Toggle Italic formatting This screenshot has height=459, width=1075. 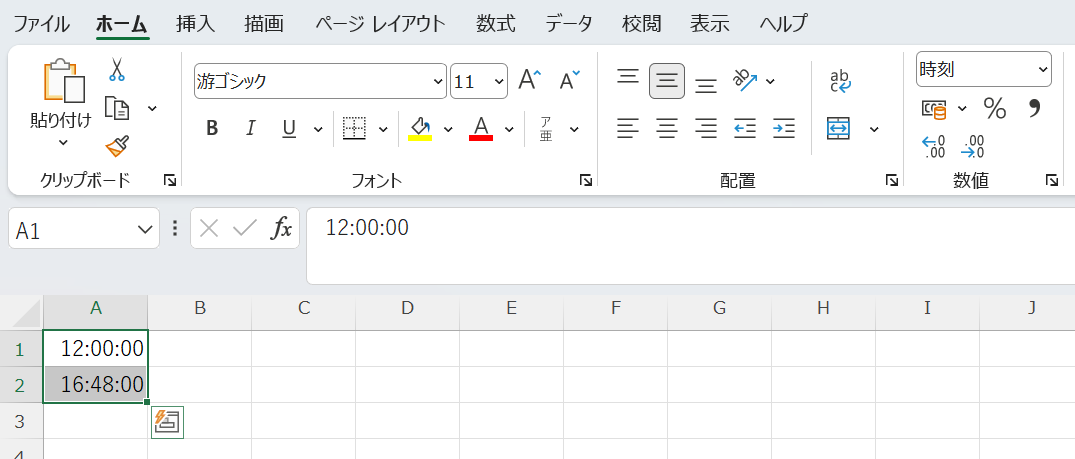251,128
